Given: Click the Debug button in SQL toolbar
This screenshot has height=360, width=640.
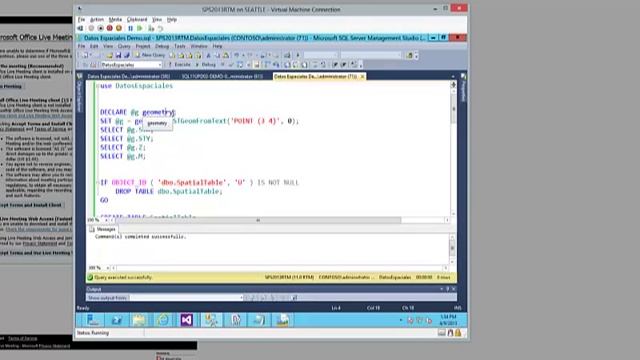Looking at the screenshot, I should [x=206, y=64].
